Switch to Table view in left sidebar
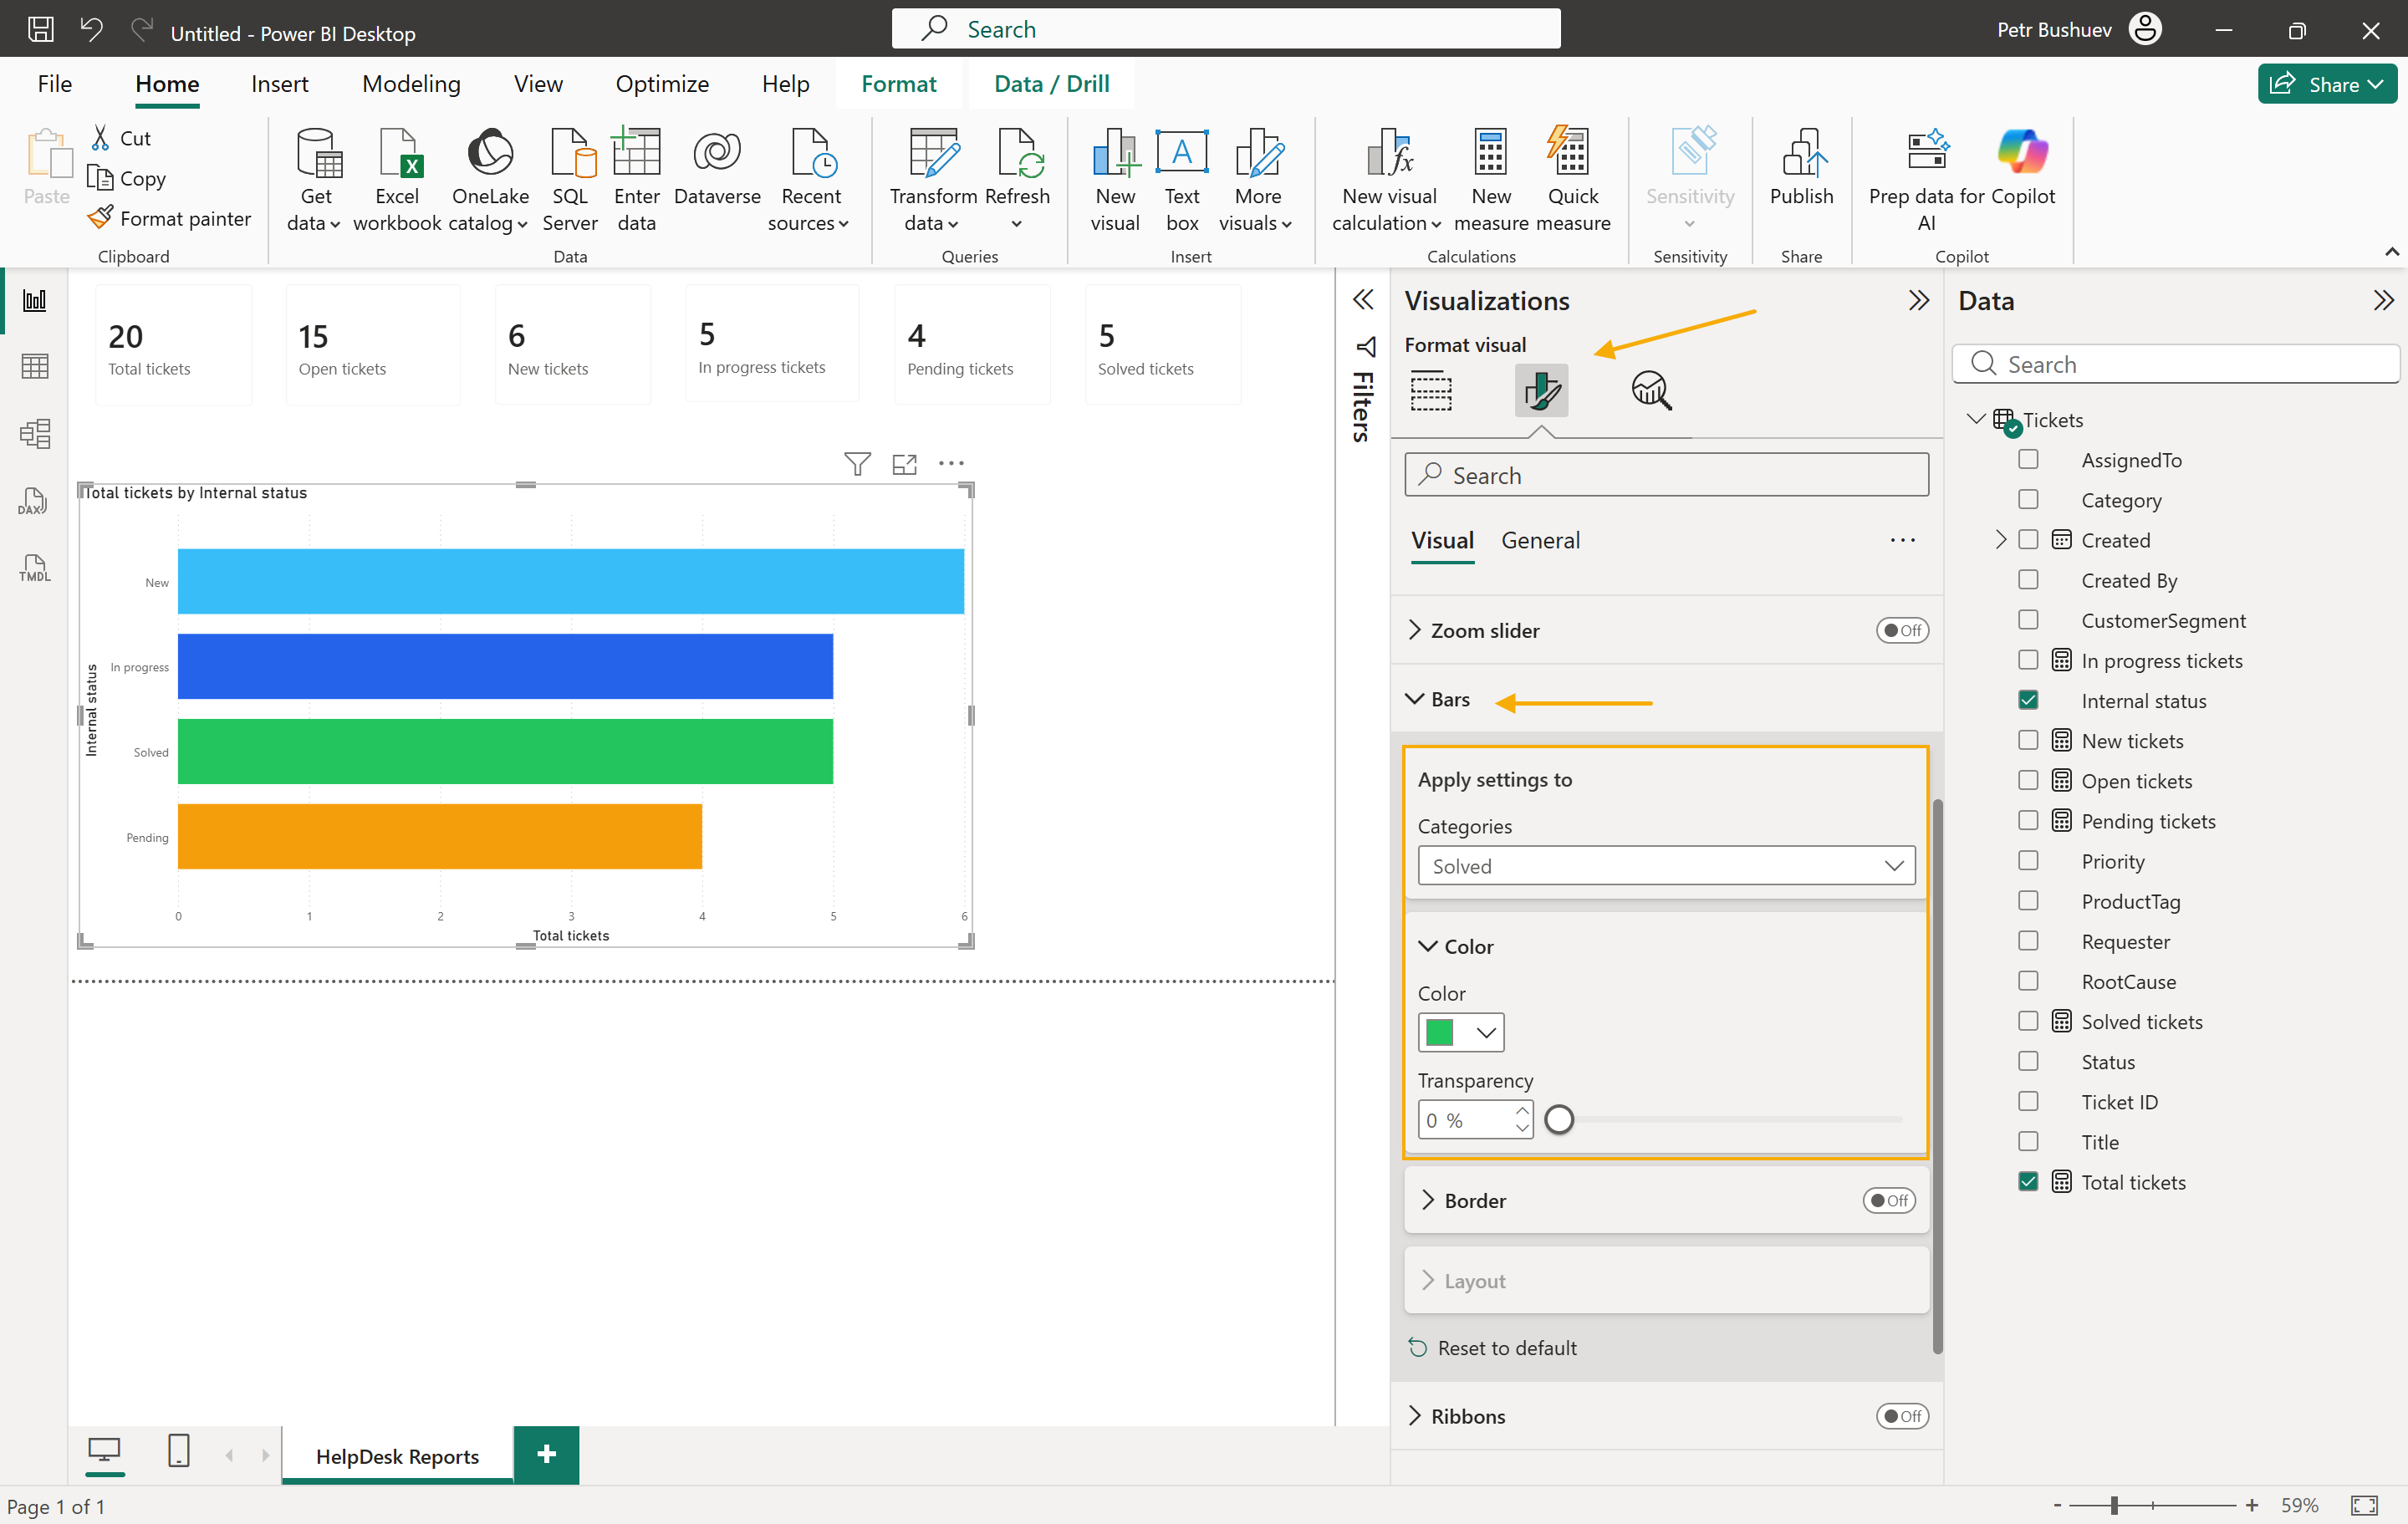The height and width of the screenshot is (1524, 2408). point(35,367)
